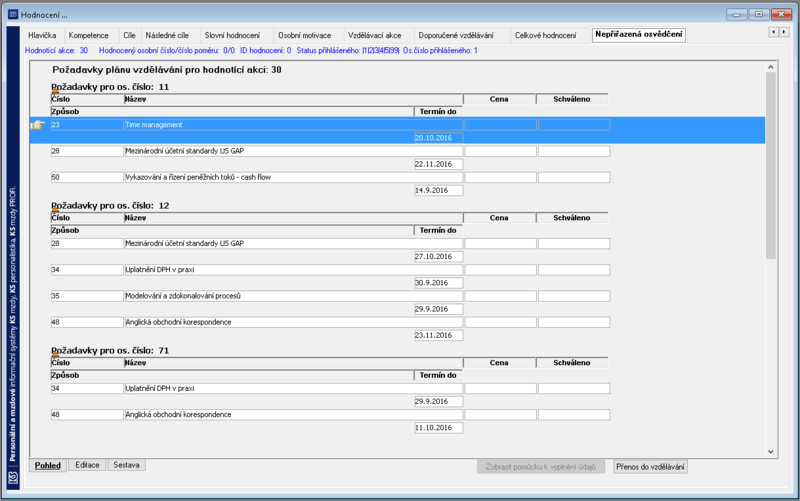The height and width of the screenshot is (501, 800).
Task: Click the app icon in title bar
Action: point(13,14)
